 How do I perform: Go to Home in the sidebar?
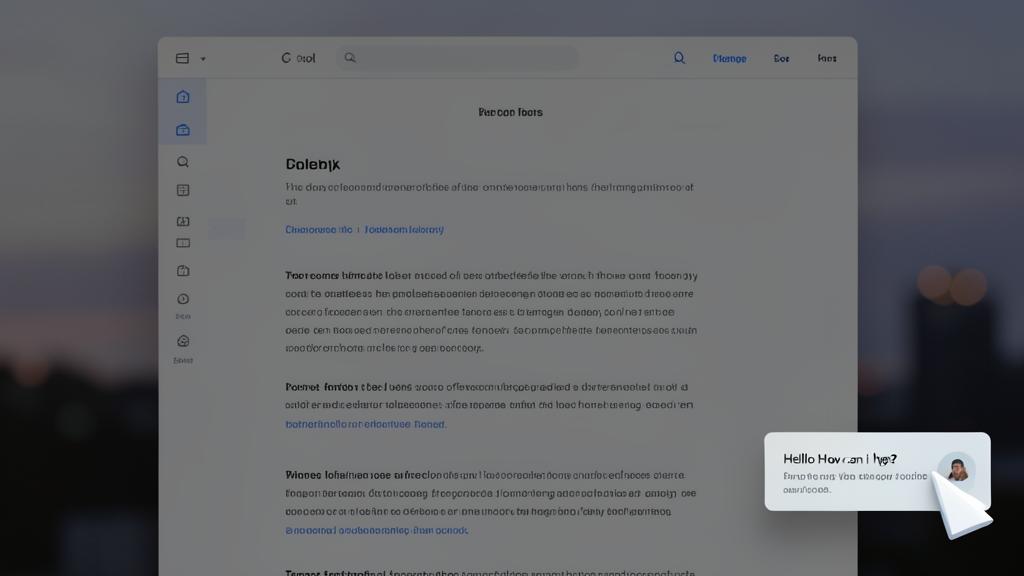tap(183, 97)
